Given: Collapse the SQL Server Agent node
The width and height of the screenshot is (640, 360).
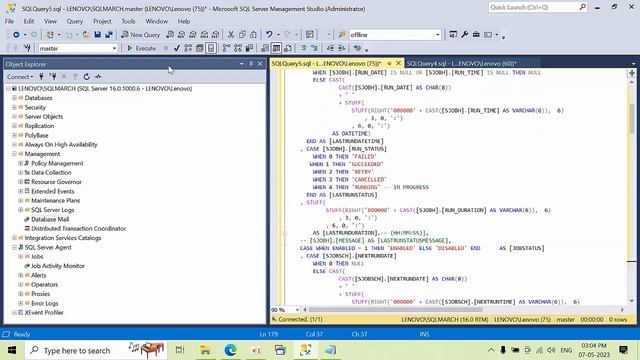Looking at the screenshot, I should (14, 247).
